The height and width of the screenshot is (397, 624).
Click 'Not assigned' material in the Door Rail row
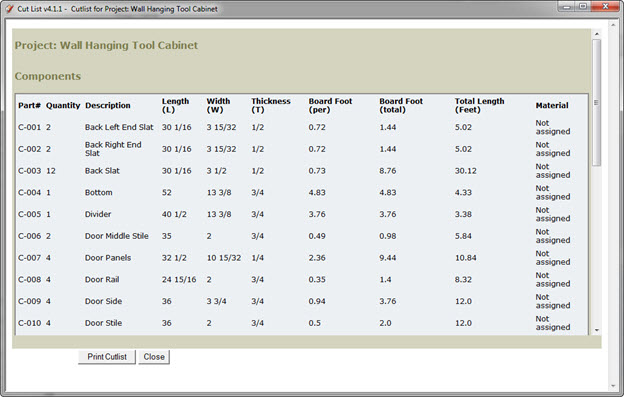coord(552,280)
